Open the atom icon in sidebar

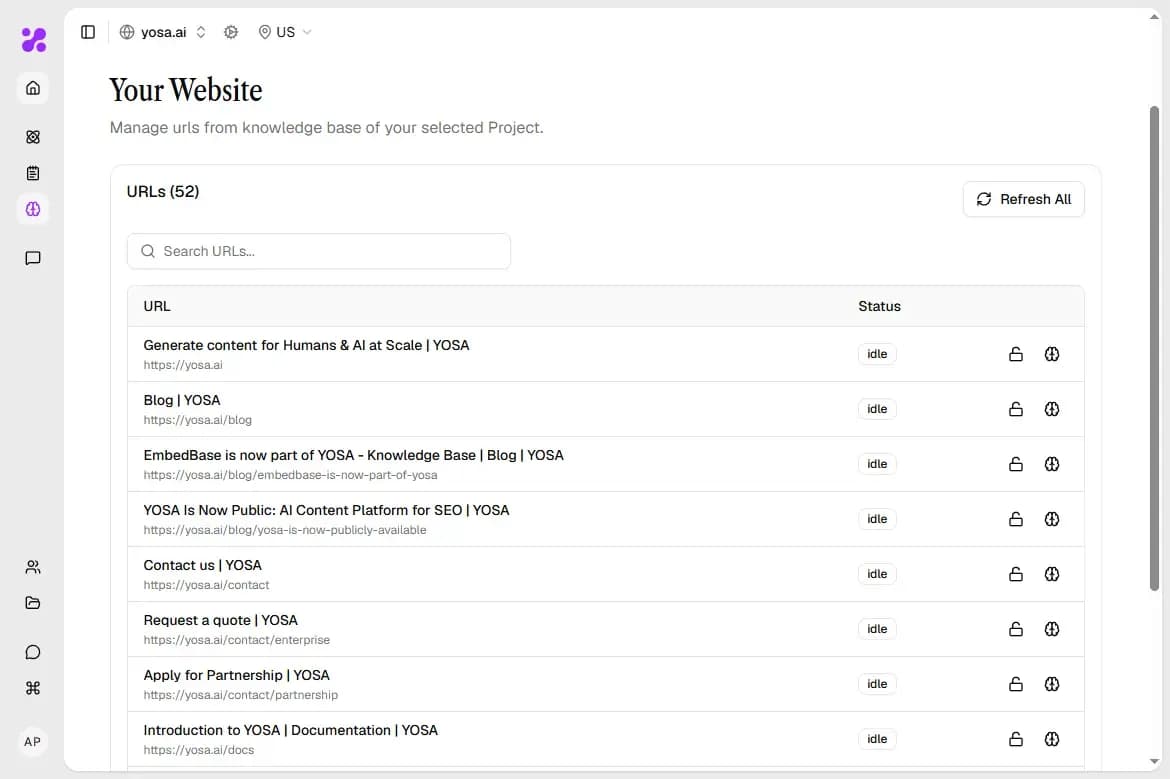33,137
